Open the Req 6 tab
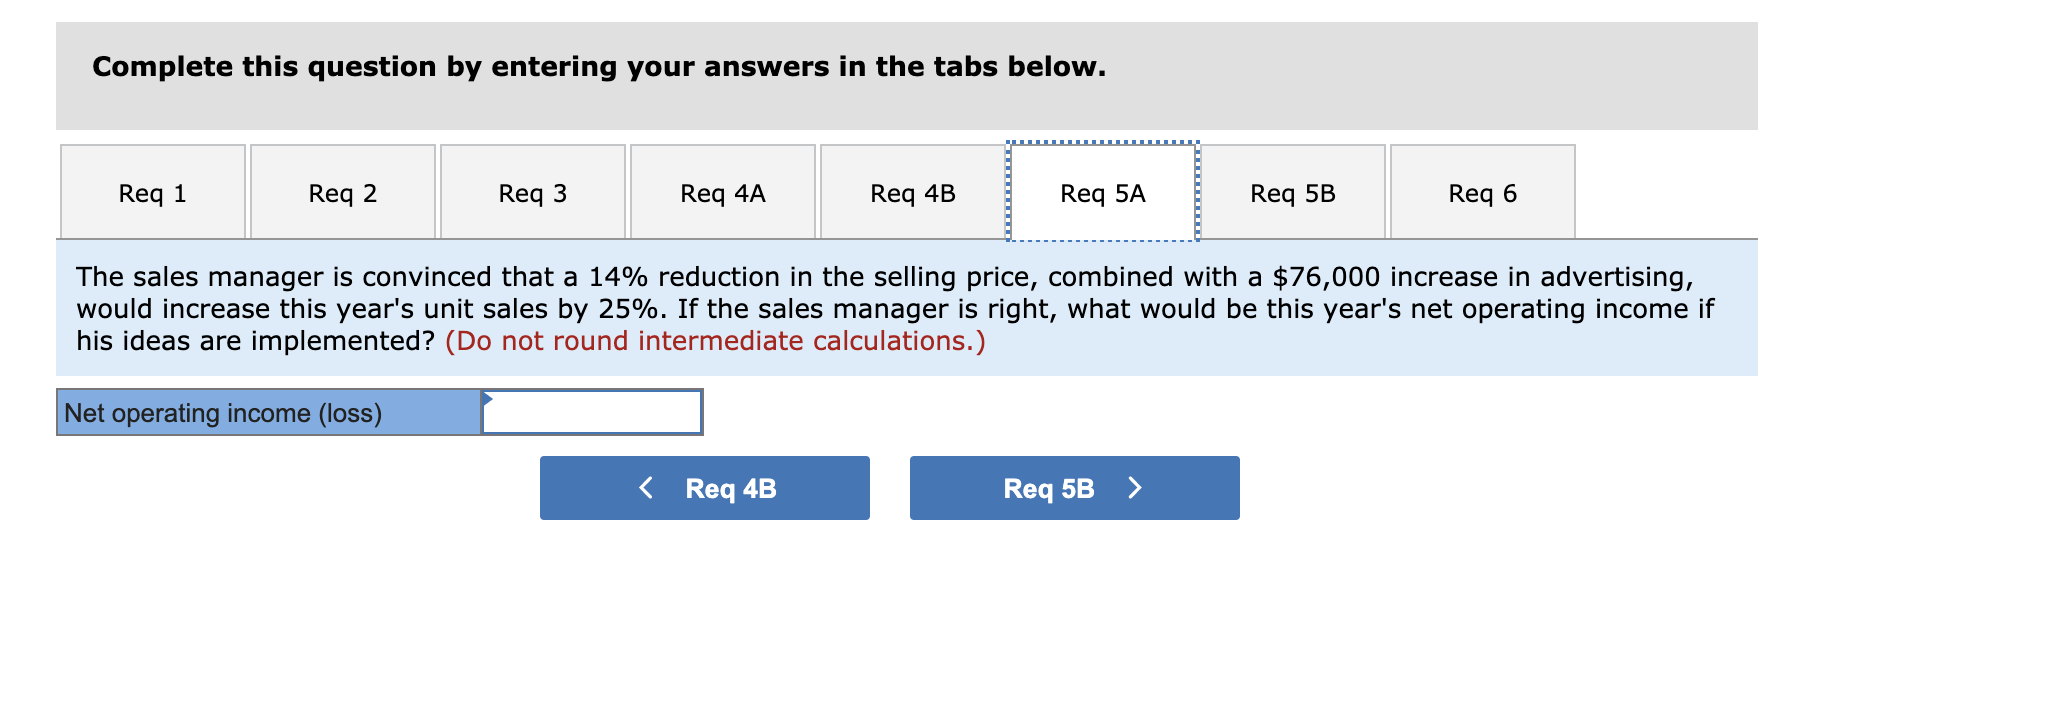The image size is (2056, 708). pos(1482,192)
